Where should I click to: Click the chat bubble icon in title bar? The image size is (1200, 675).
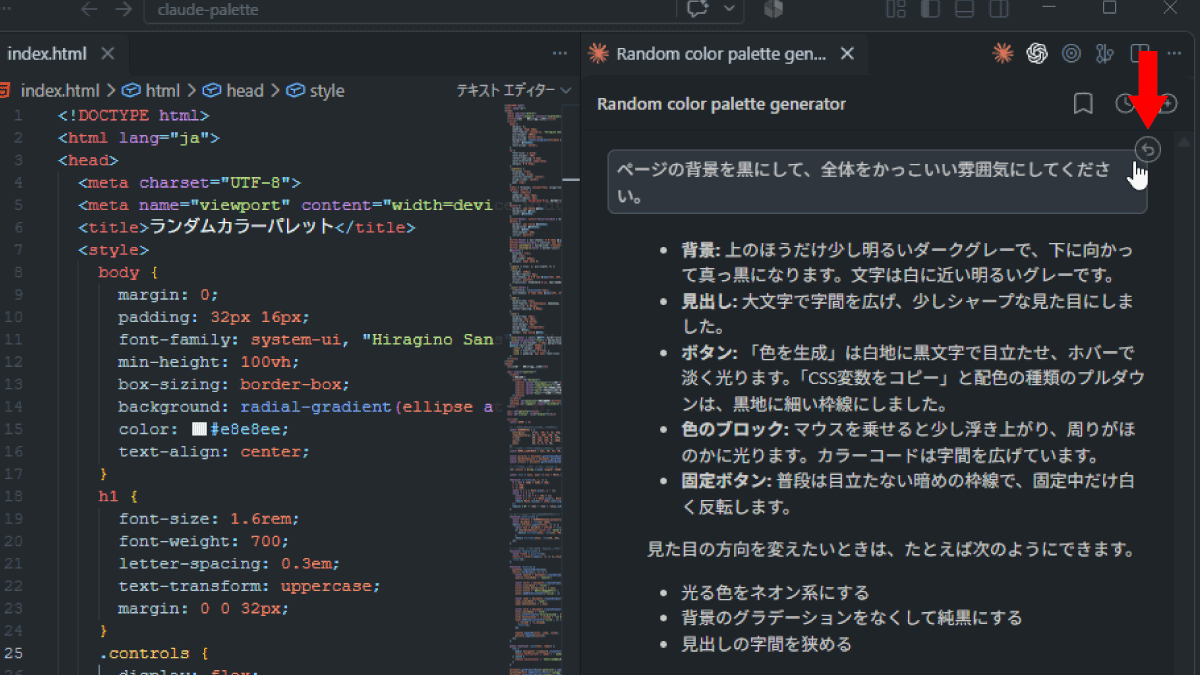click(x=697, y=9)
